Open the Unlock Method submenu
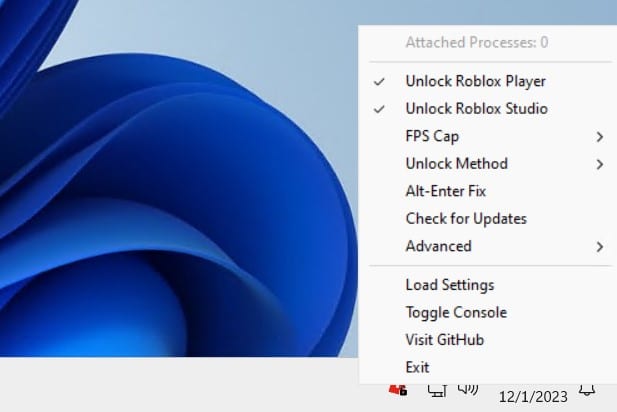Image resolution: width=617 pixels, height=412 pixels. [488, 164]
